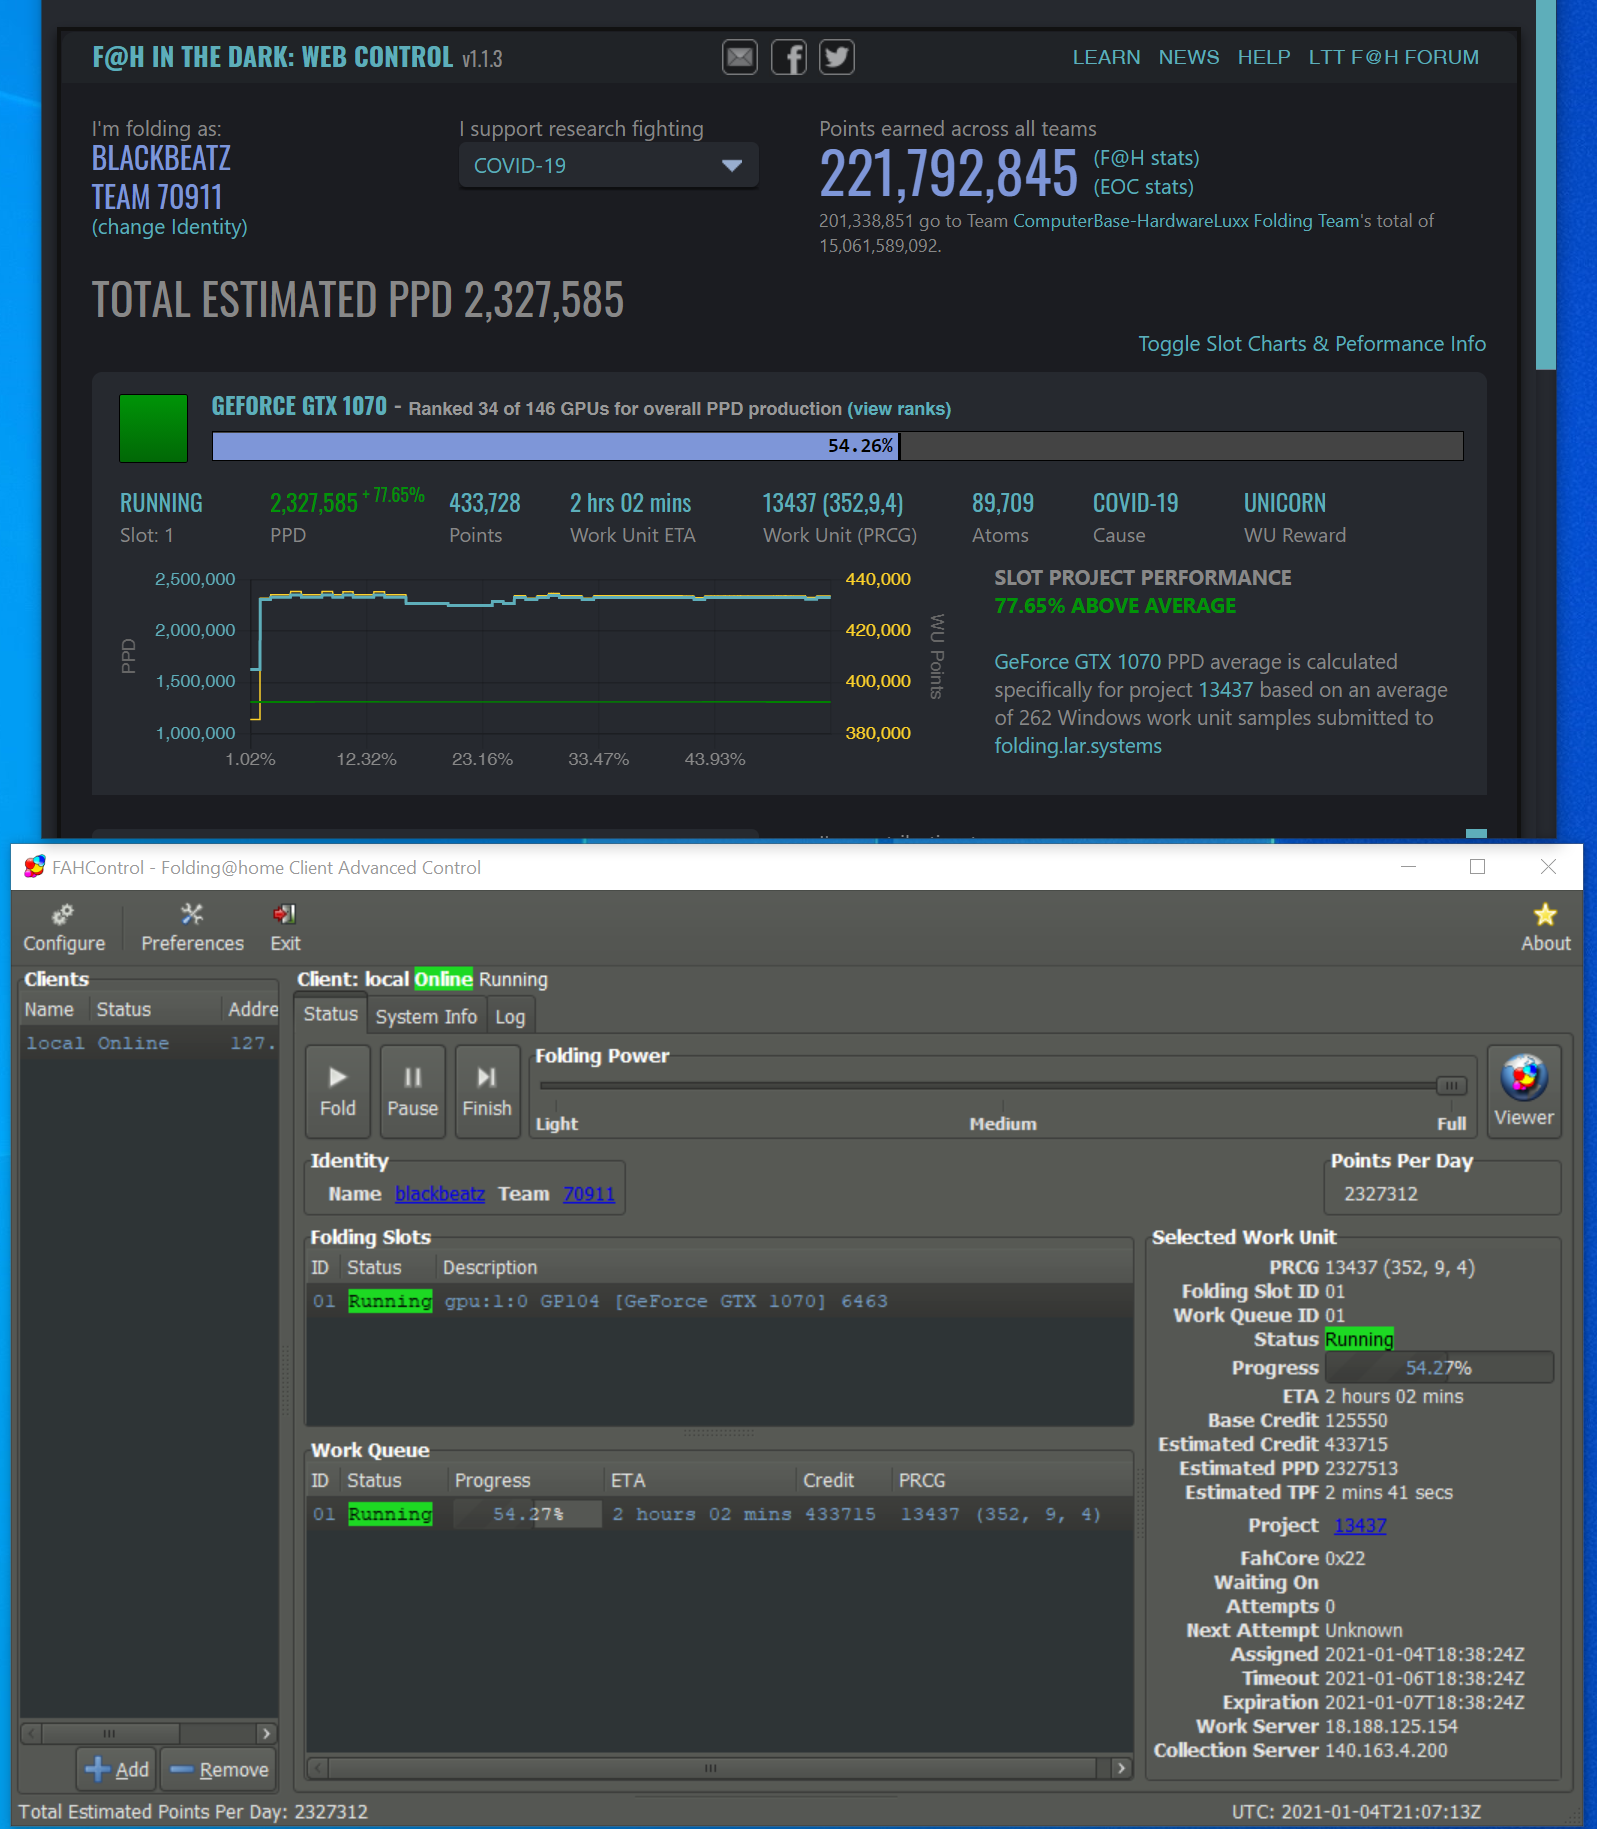Click the Work Server 18.188.125.154 value
The height and width of the screenshot is (1829, 1597).
pyautogui.click(x=1391, y=1726)
